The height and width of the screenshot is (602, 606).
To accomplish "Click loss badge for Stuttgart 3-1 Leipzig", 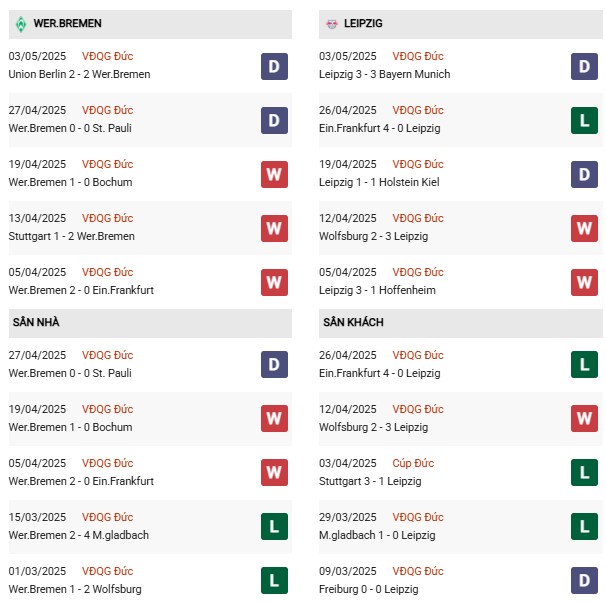I will 584,472.
